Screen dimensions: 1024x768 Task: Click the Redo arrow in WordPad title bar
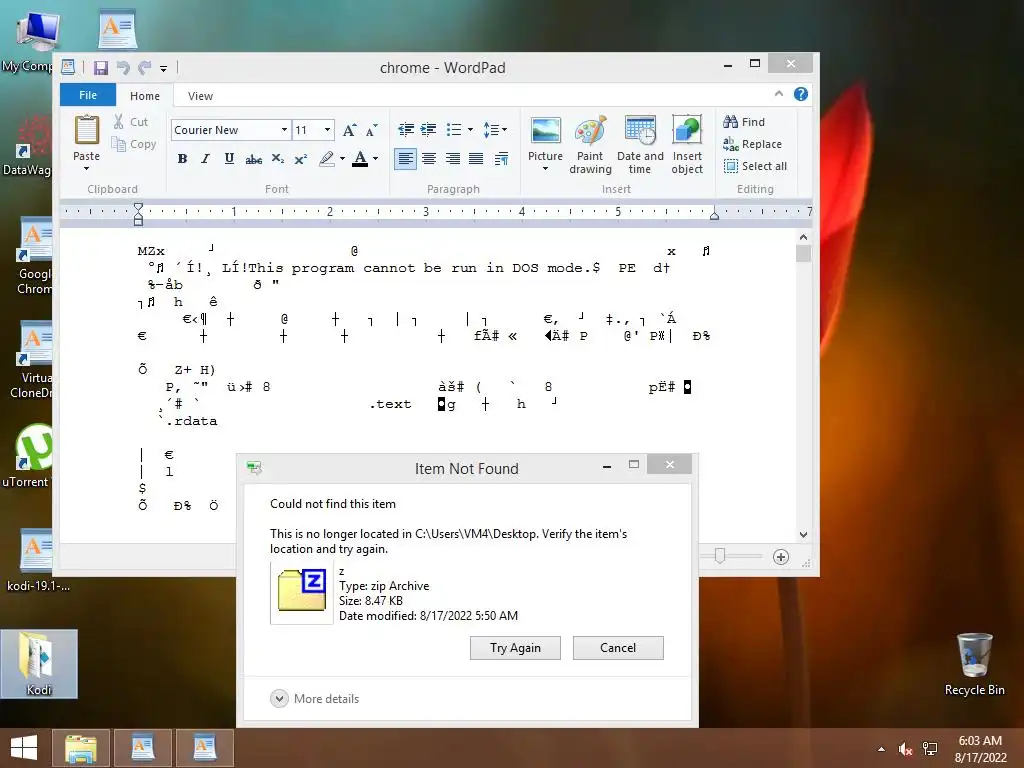point(144,67)
